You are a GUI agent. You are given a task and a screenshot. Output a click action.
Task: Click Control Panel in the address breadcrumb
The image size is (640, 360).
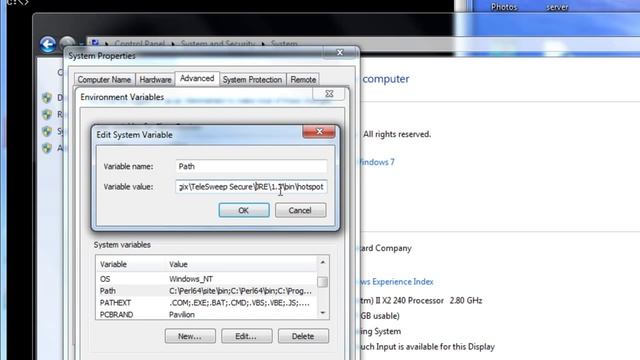[140, 43]
